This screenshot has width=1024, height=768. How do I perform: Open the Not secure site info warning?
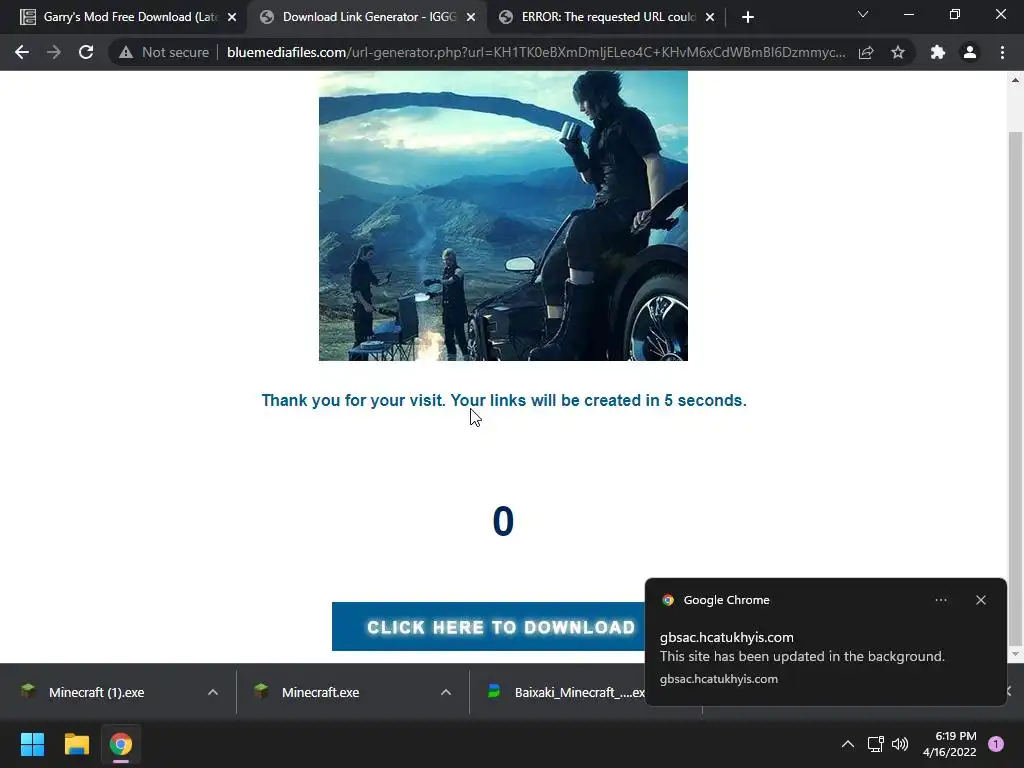pos(164,52)
